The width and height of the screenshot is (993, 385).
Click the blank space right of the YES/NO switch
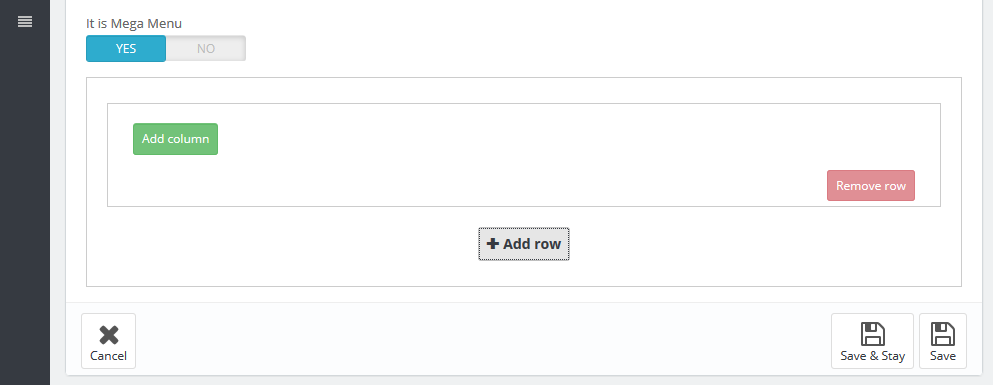tap(570, 49)
